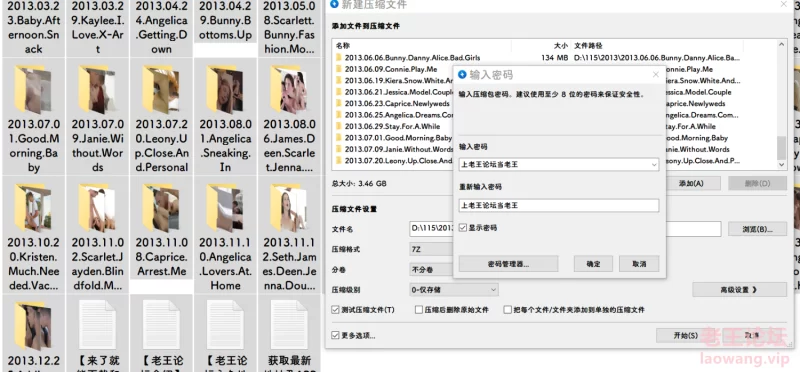Enable 压缩后删除原始文件 checkbox
This screenshot has width=800, height=372.
point(419,310)
